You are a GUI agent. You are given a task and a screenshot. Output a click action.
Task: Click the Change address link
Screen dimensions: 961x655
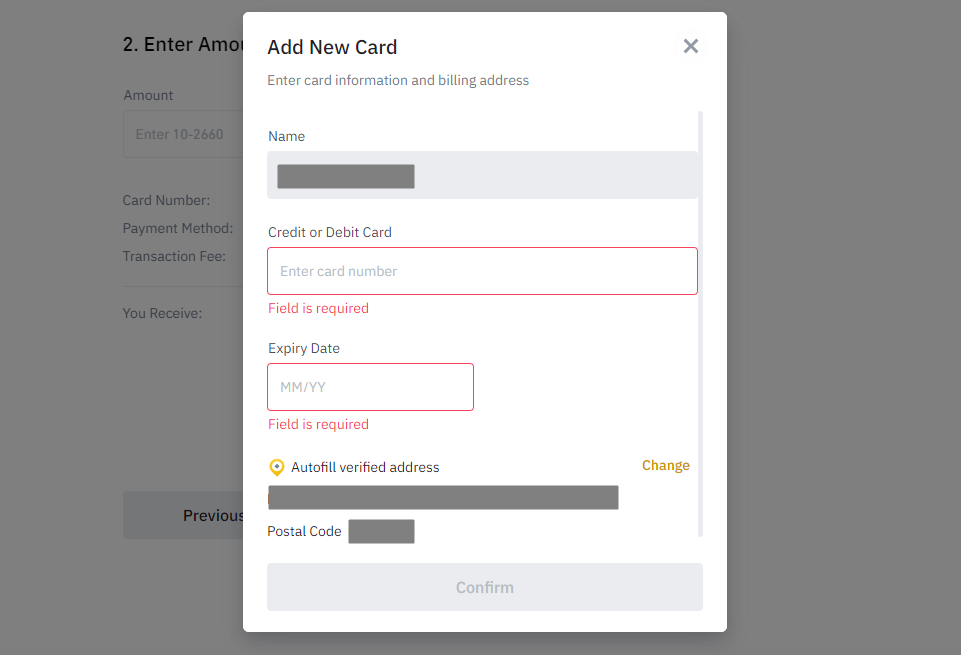pos(665,465)
